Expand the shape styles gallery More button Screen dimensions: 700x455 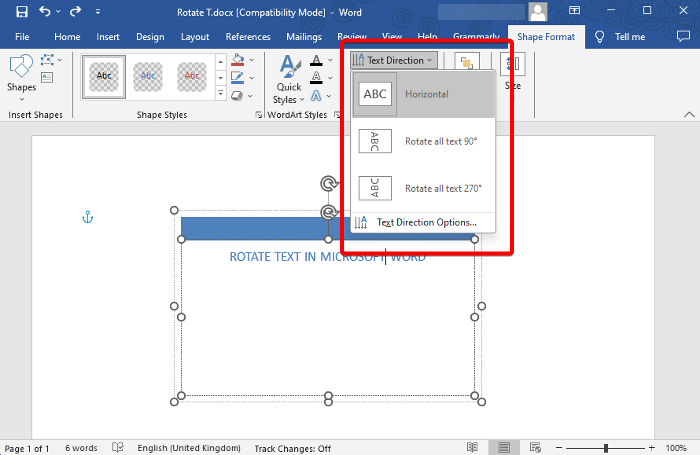click(x=221, y=93)
